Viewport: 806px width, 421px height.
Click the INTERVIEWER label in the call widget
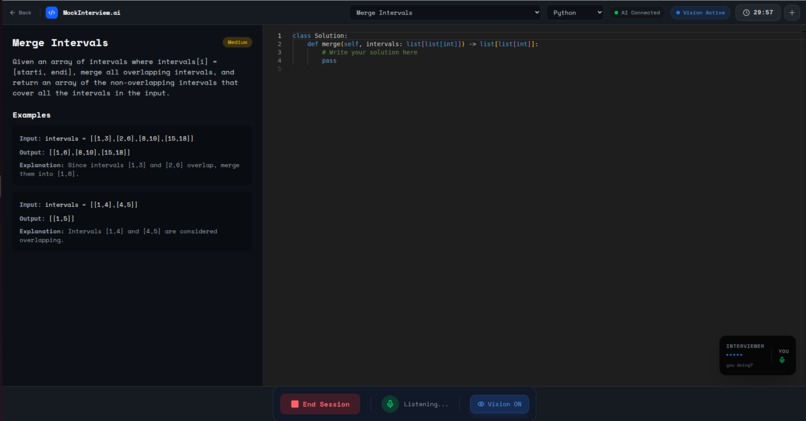[x=745, y=346]
